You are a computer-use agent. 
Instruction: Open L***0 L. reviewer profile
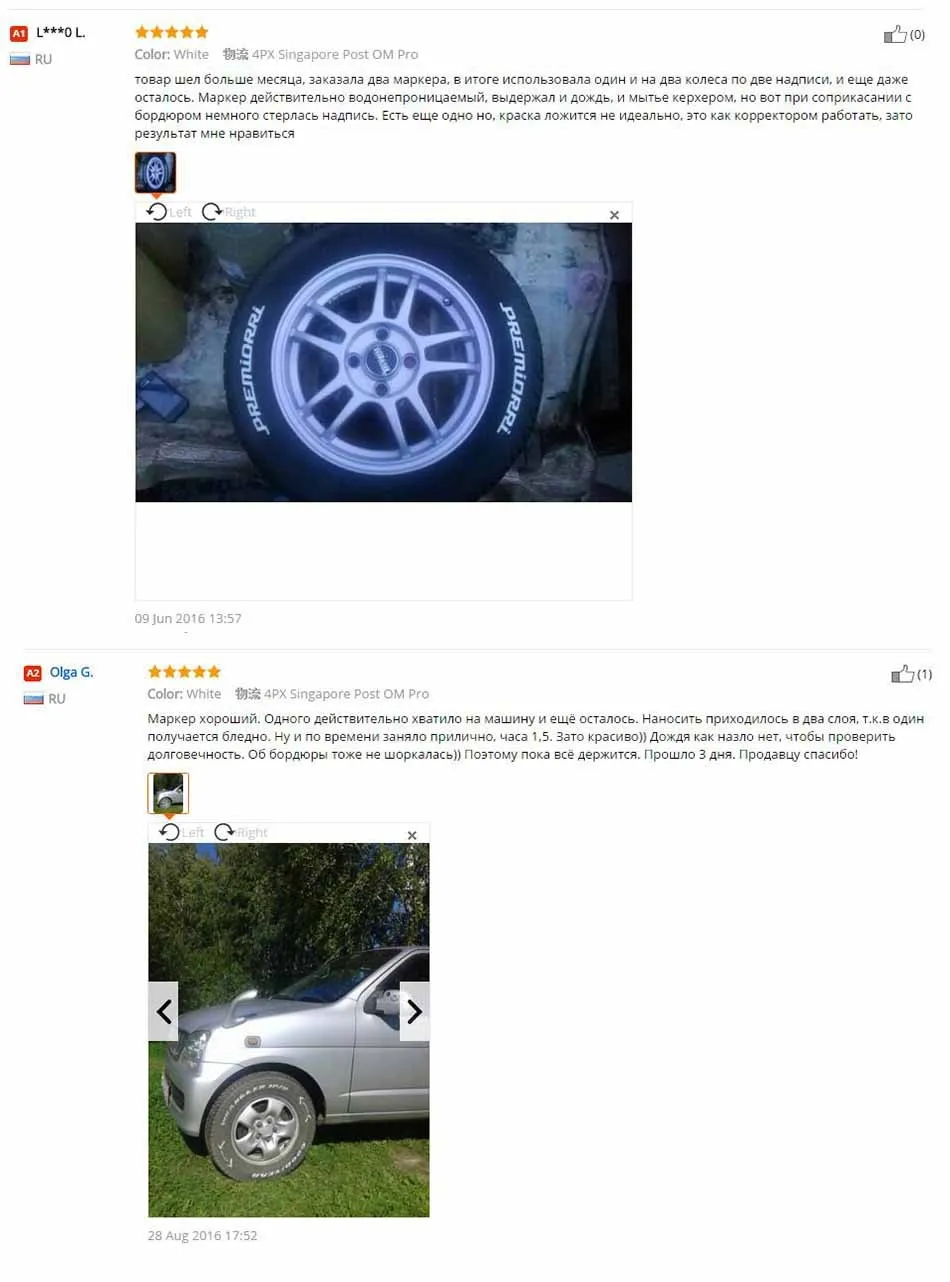pos(61,32)
